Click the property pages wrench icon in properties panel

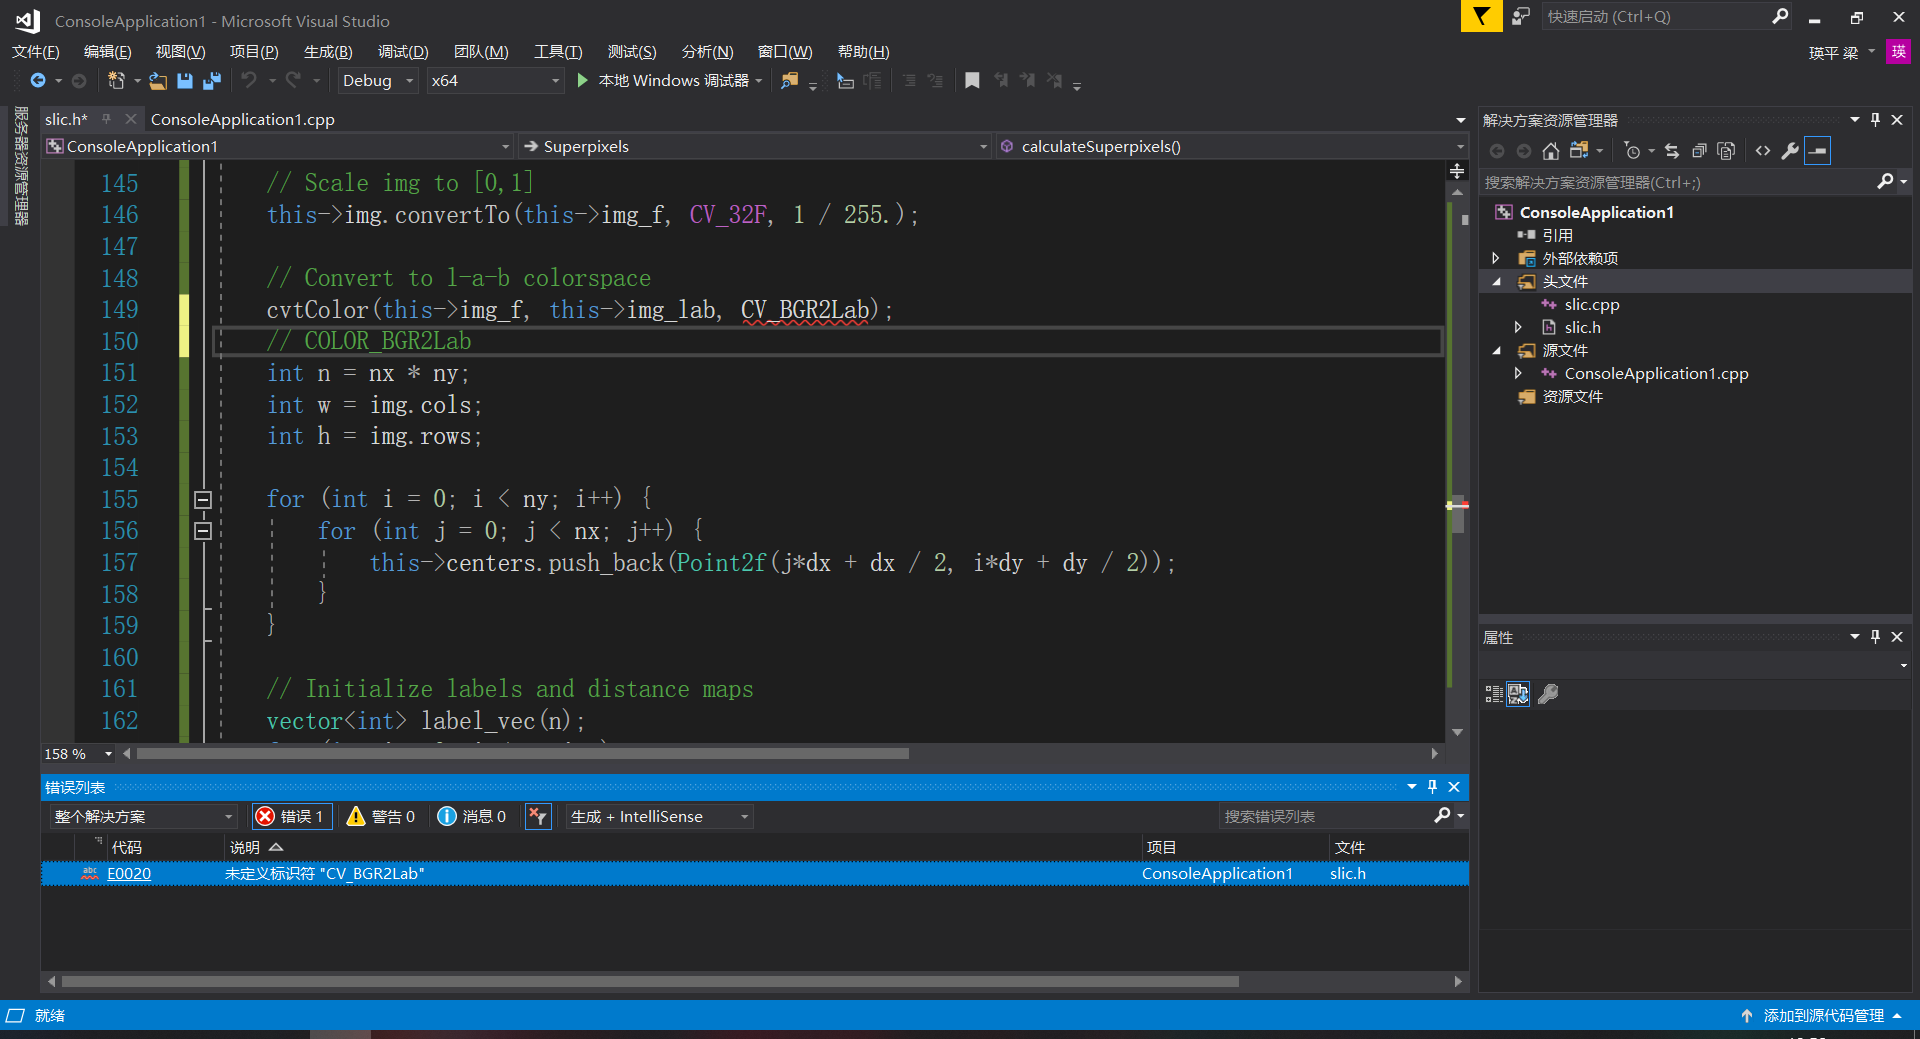point(1548,694)
